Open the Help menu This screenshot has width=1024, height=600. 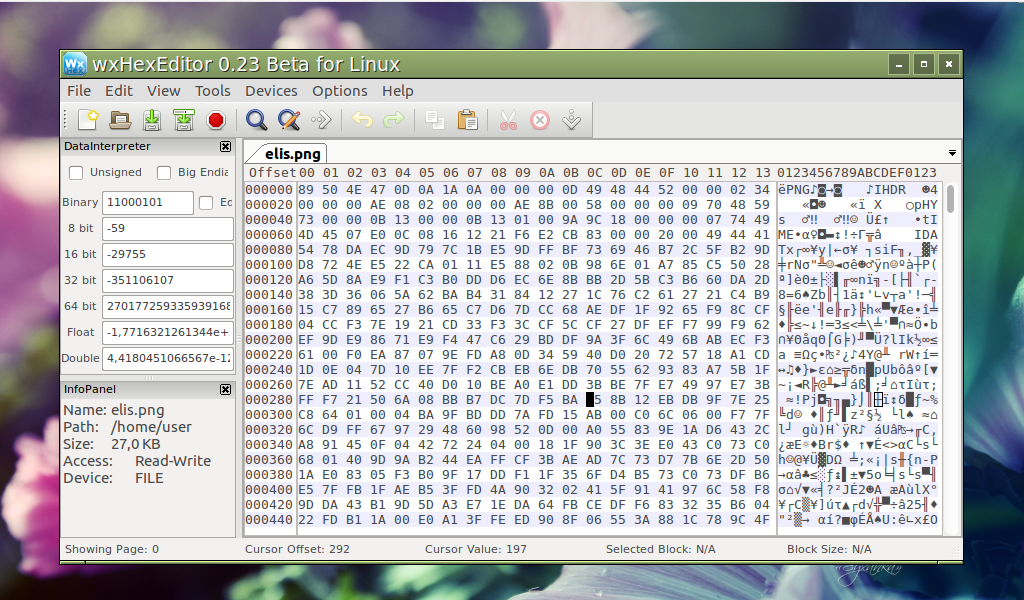tap(398, 91)
